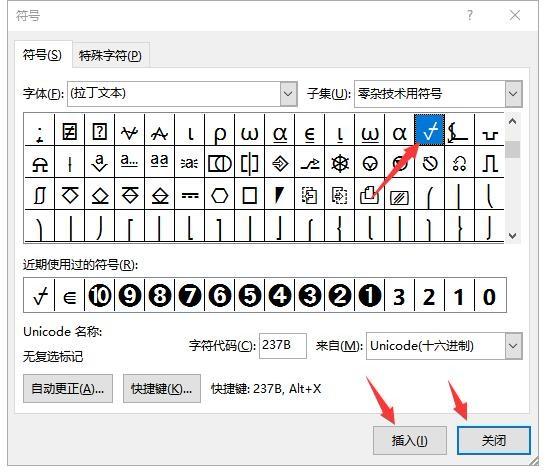The width and height of the screenshot is (546, 473).
Task: Choose recent black circled 5 symbol
Action: click(x=250, y=295)
